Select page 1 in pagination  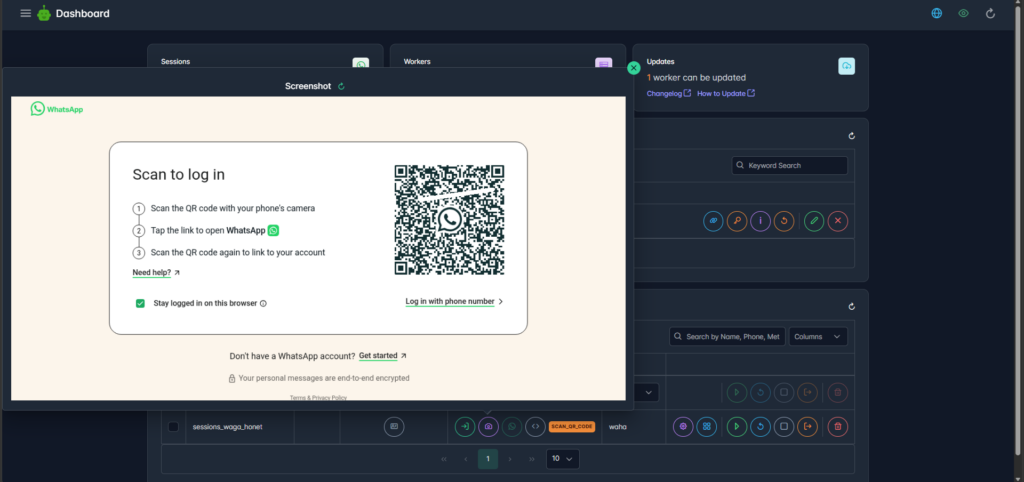coord(488,459)
